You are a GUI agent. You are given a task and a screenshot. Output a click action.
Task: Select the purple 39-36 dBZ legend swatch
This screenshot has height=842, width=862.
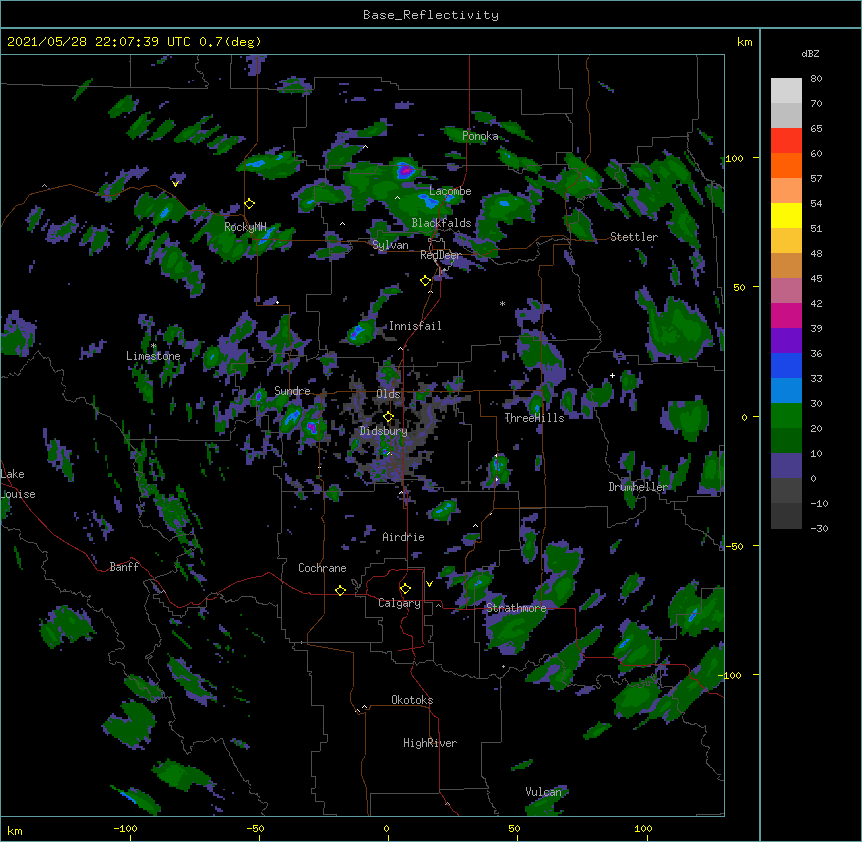click(786, 341)
